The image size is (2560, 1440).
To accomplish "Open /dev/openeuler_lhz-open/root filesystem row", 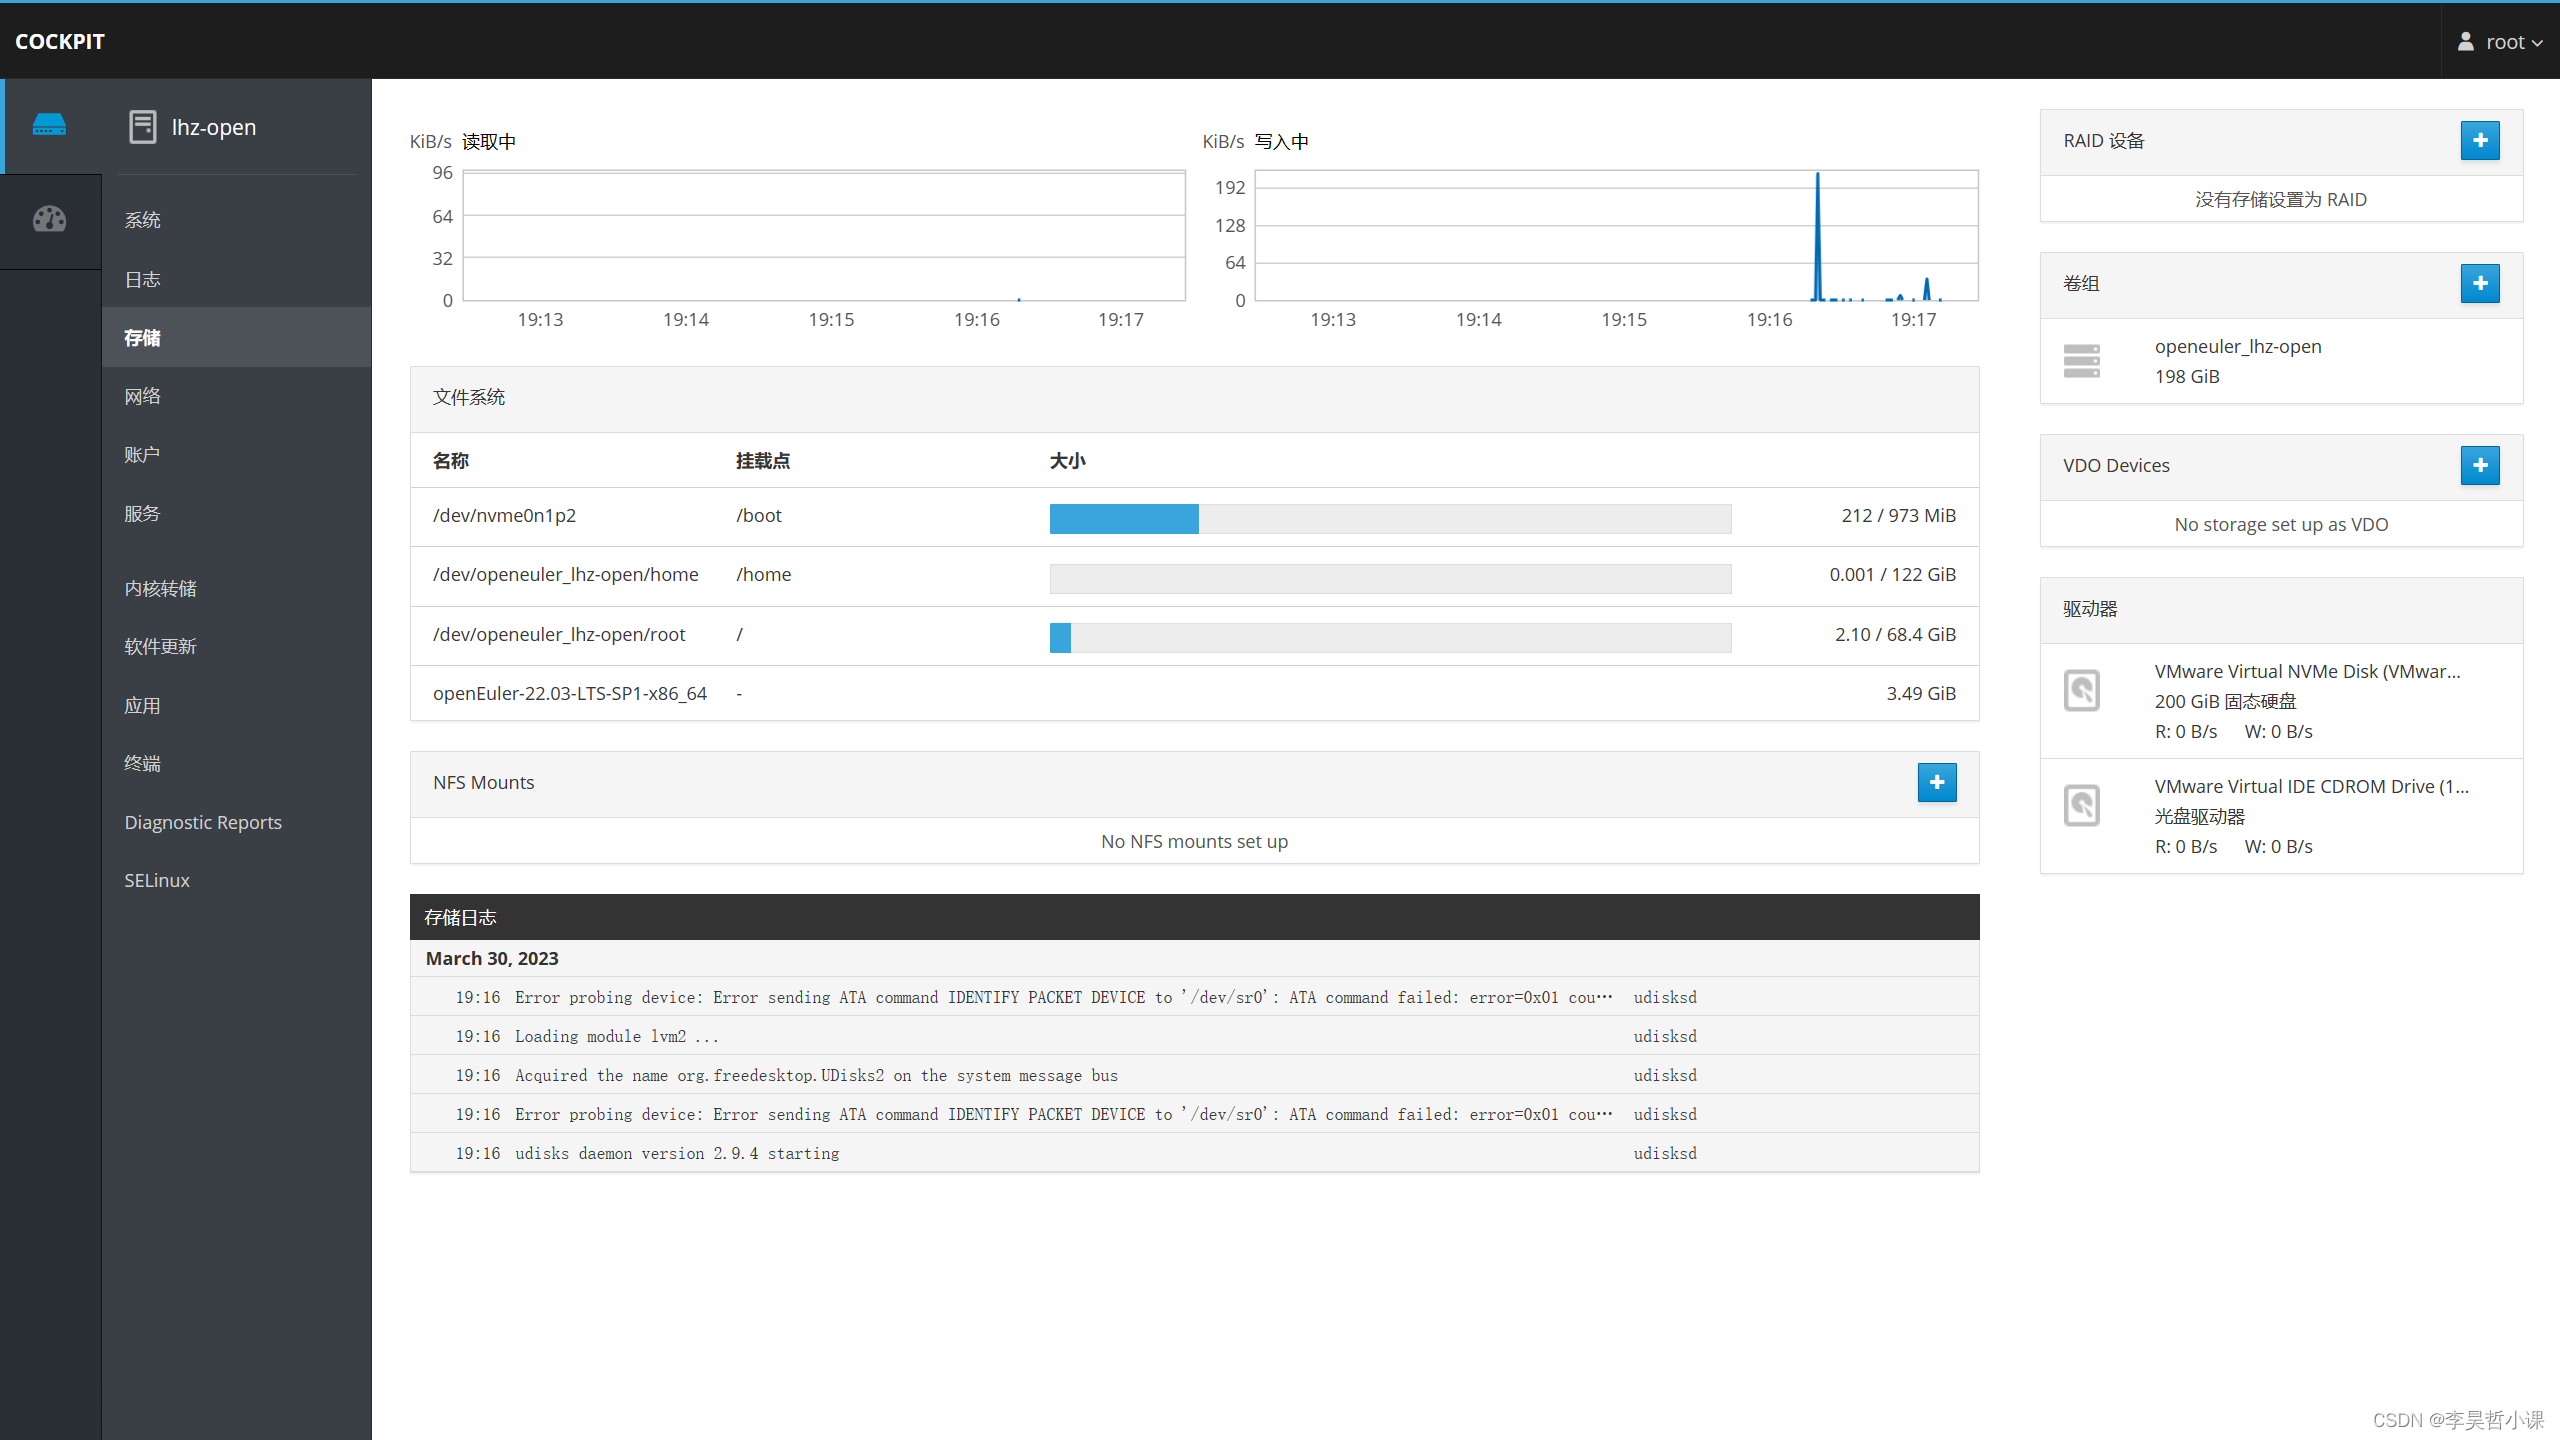I will (x=1194, y=635).
